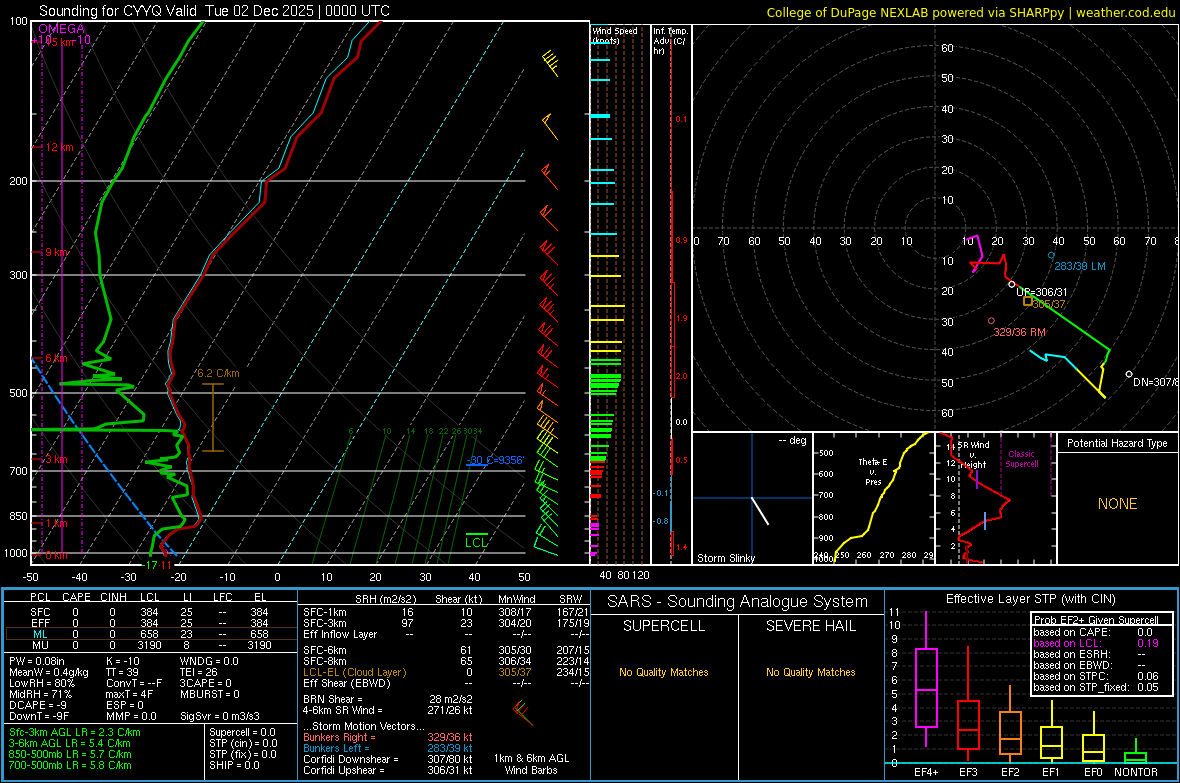Click the 'Supercell = 0.0' value

[242, 732]
